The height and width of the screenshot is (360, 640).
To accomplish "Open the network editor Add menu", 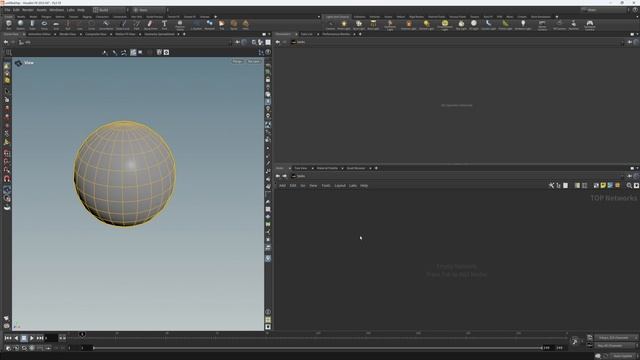I will [282, 185].
